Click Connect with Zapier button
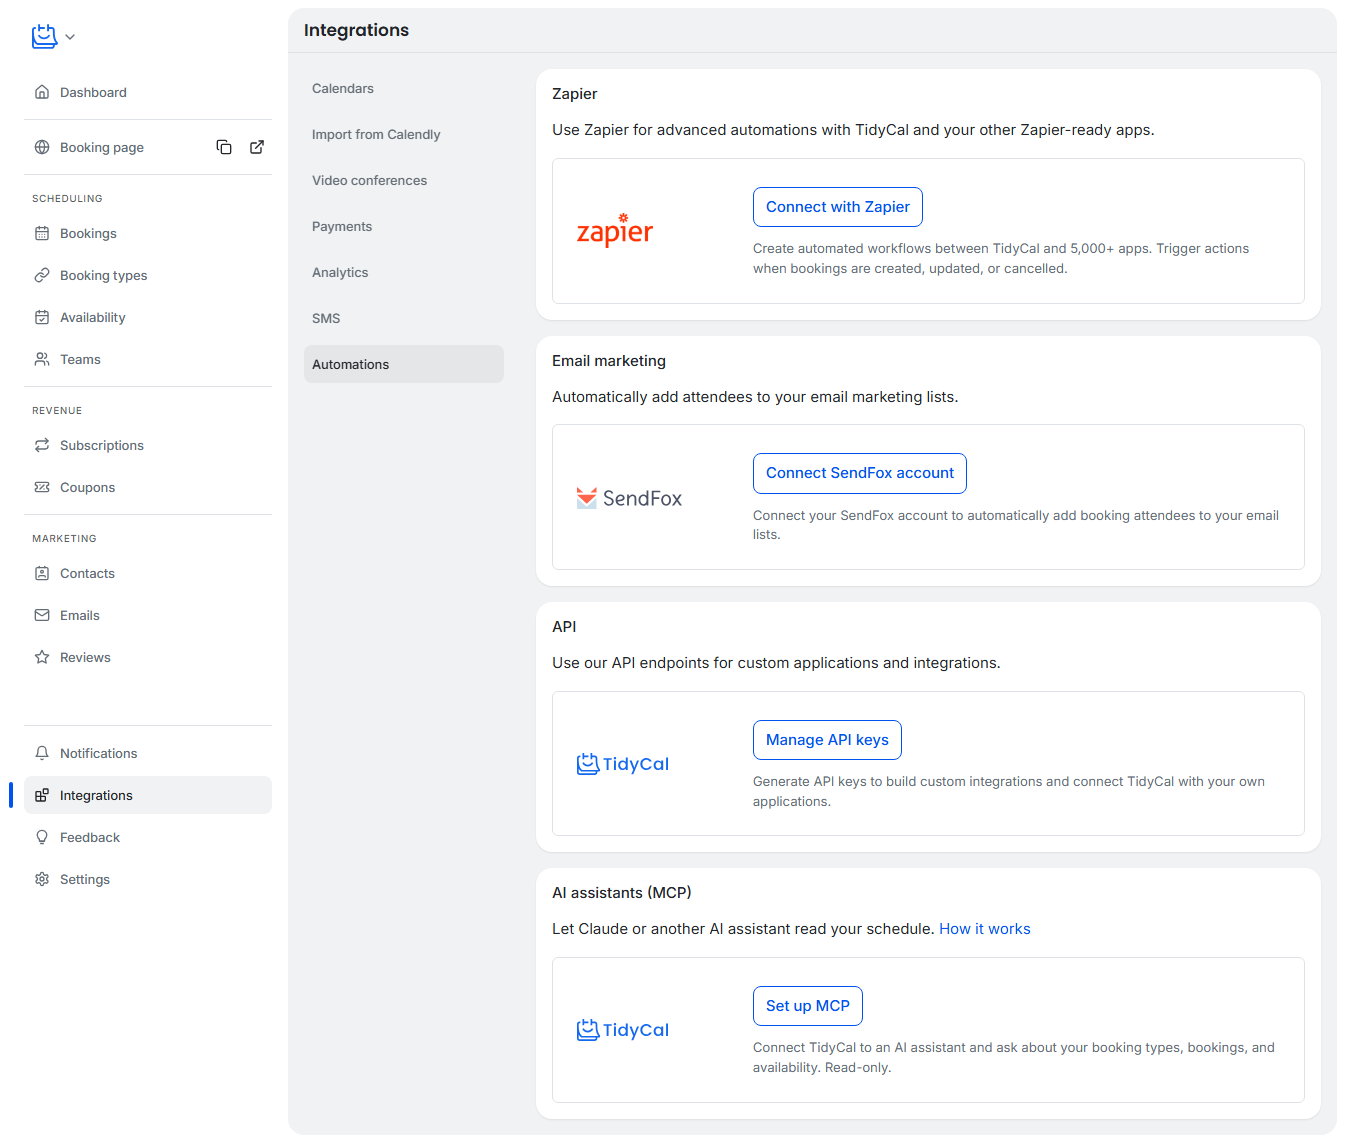The image size is (1360, 1143). [838, 207]
